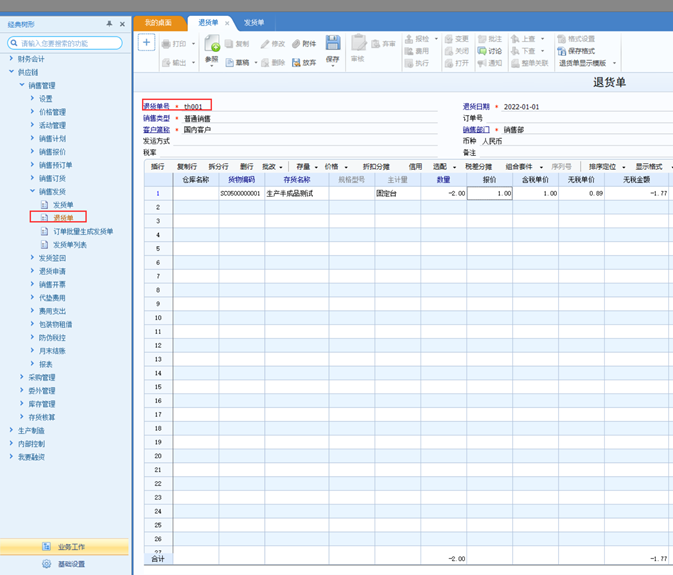
Task: Click the new document plus icon
Action: click(x=146, y=42)
